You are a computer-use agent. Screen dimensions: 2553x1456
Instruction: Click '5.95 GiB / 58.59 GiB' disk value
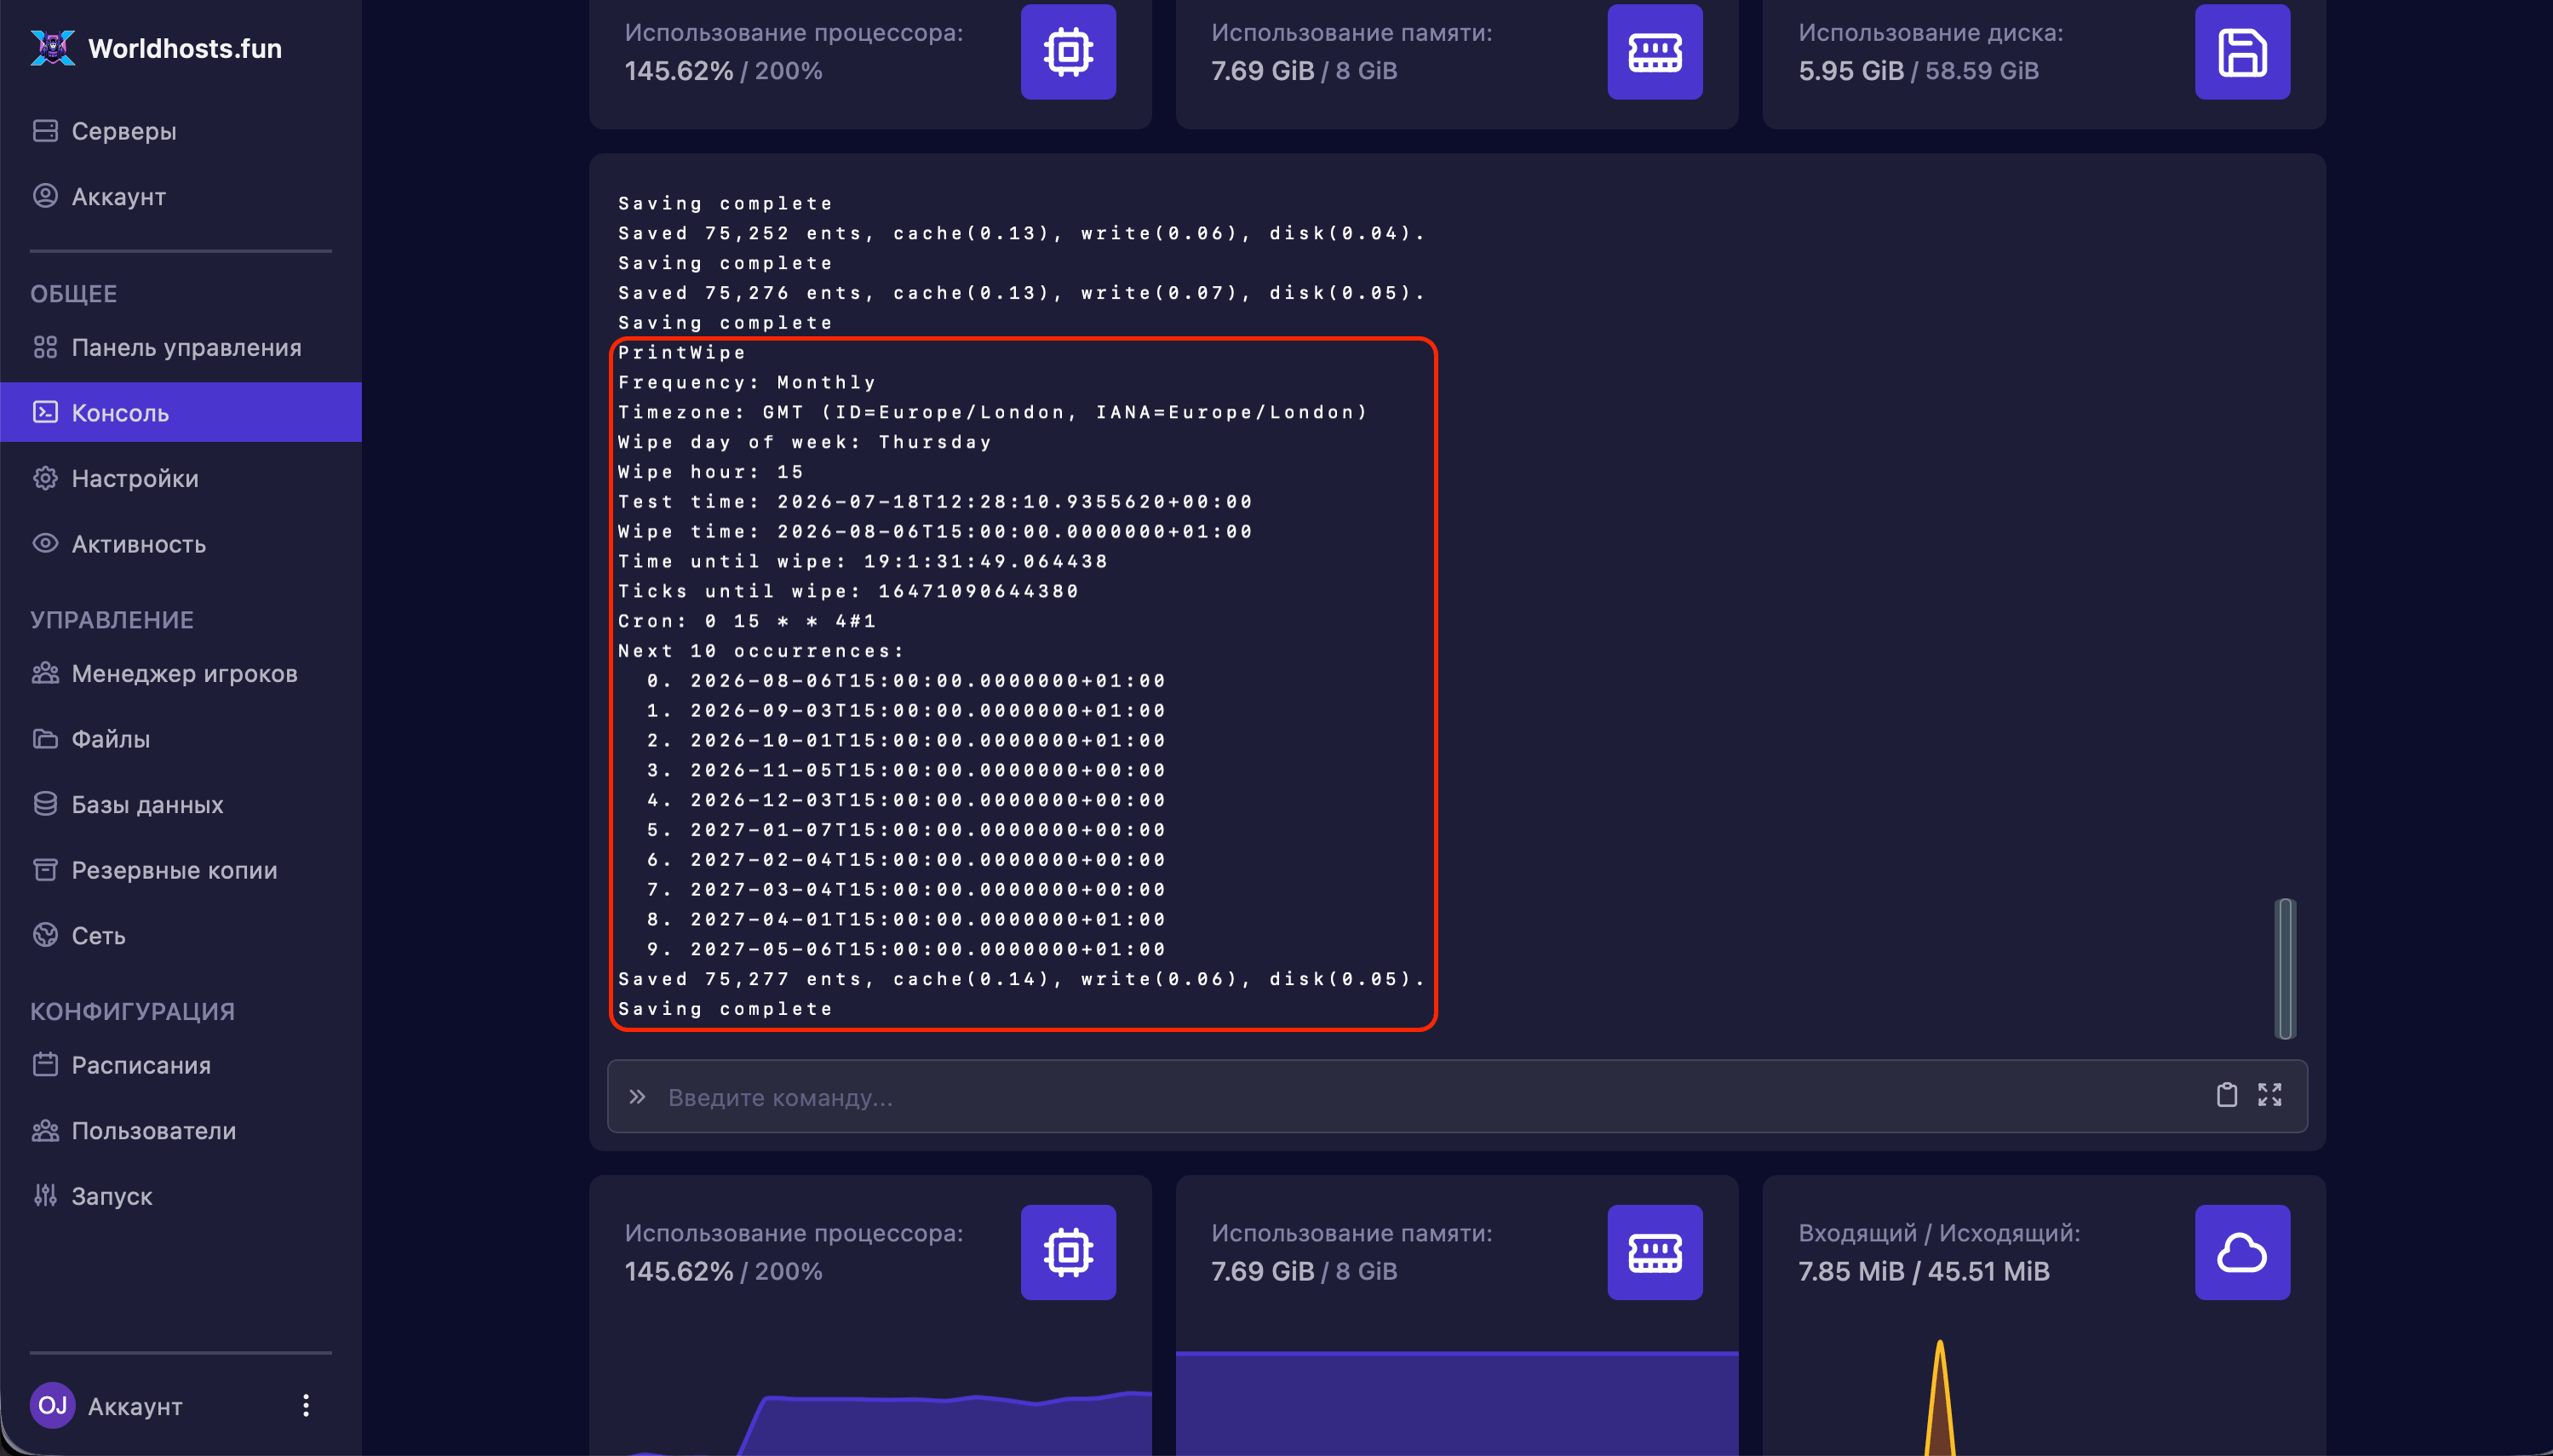pyautogui.click(x=1918, y=71)
